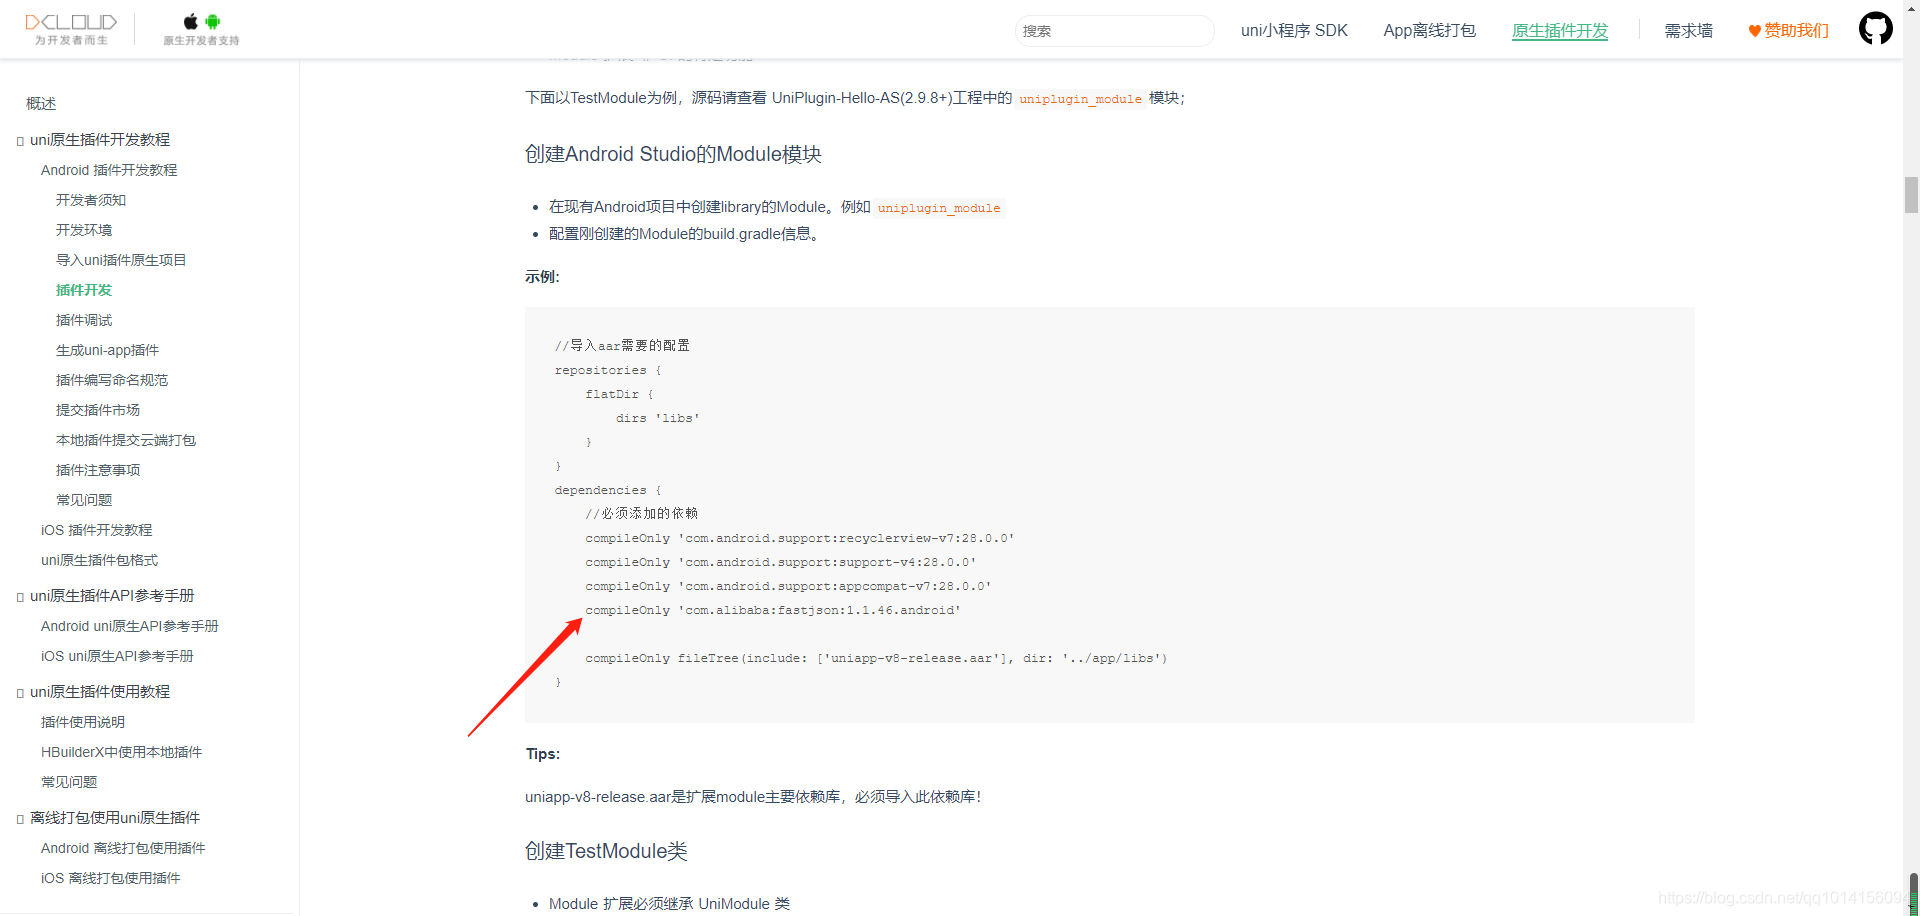This screenshot has height=916, width=1920.
Task: Open iOS 插件开发教程 sidebar item
Action: click(x=96, y=530)
